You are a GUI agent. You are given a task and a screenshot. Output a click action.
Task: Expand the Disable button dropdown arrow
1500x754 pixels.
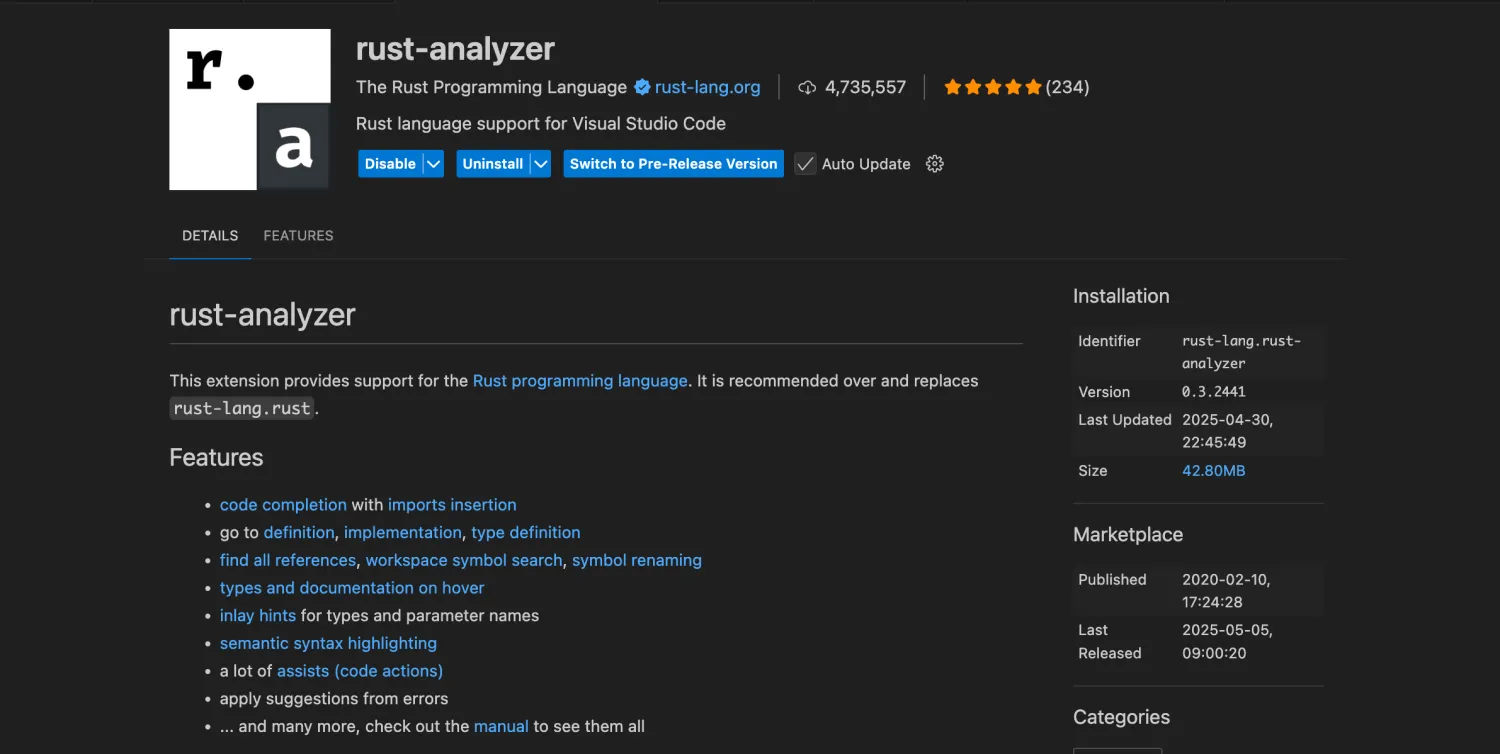click(x=433, y=164)
